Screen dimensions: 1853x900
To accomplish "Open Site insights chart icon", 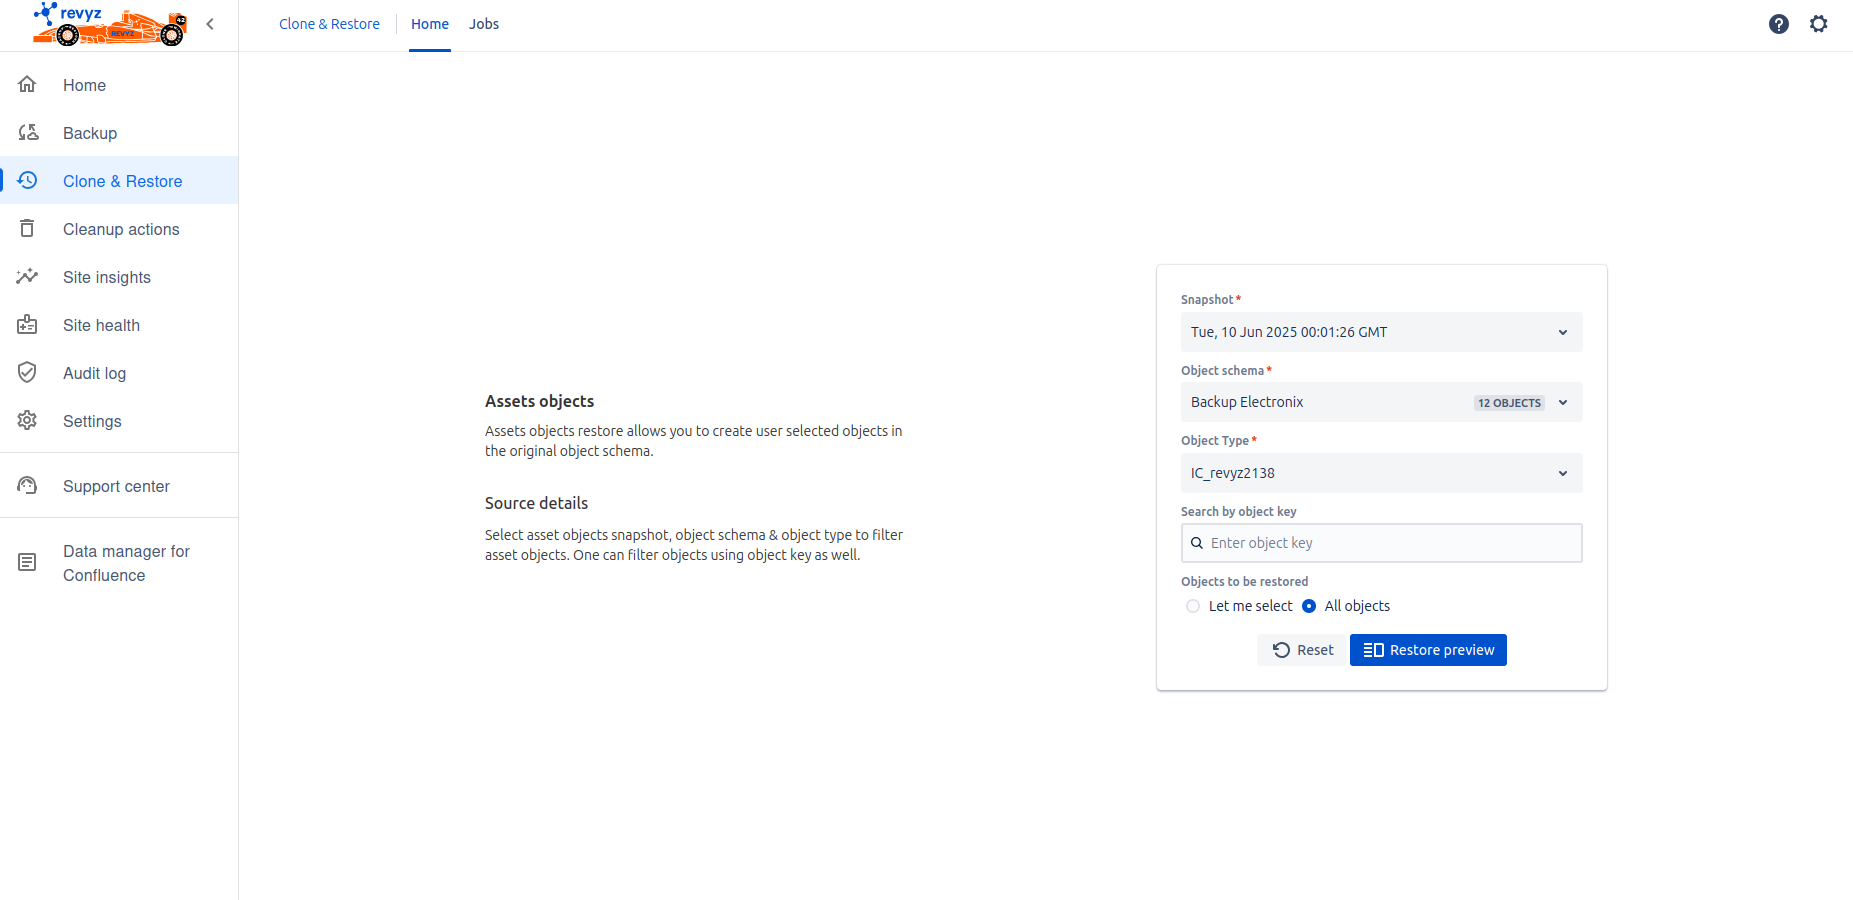I will tap(27, 277).
